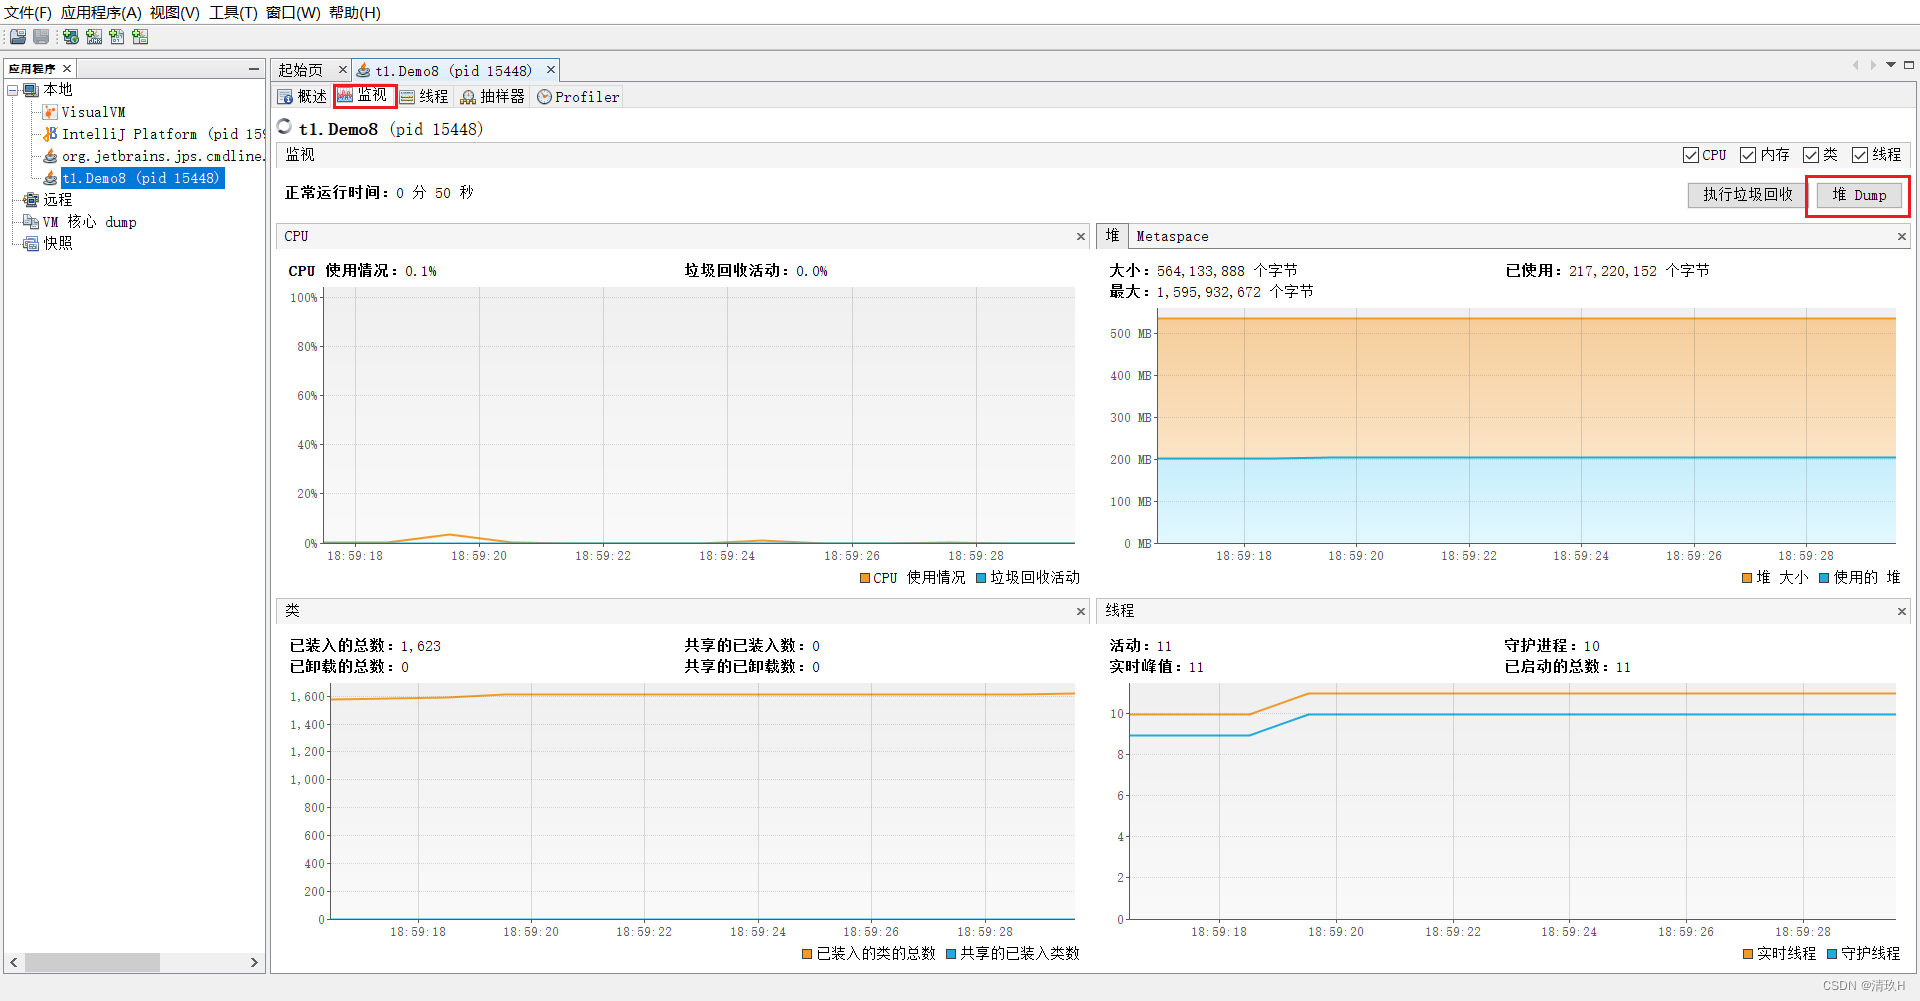Minimize the 应用程序 side panel
The width and height of the screenshot is (1920, 1001).
(x=254, y=69)
